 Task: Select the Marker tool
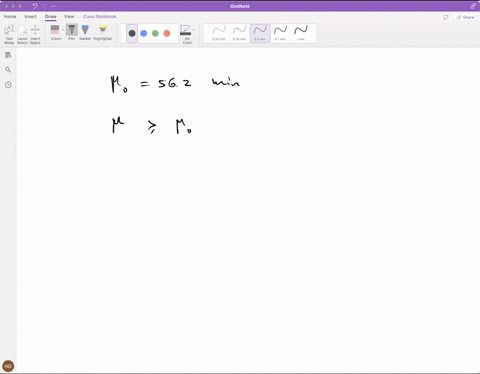pyautogui.click(x=85, y=32)
